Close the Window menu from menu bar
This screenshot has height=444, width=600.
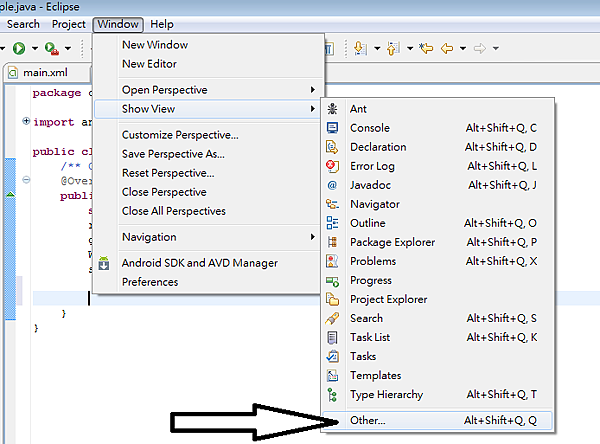click(x=118, y=24)
